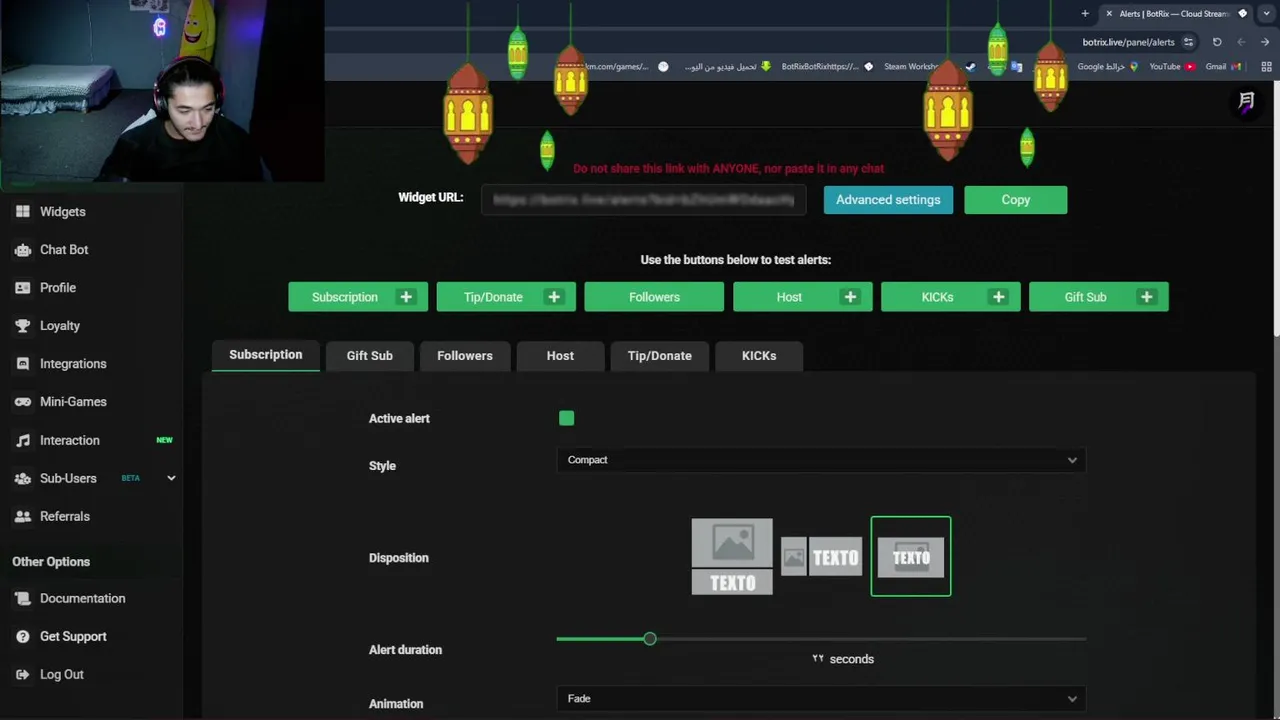The width and height of the screenshot is (1280, 720).
Task: Switch to the Tip/Donate tab
Action: (660, 356)
